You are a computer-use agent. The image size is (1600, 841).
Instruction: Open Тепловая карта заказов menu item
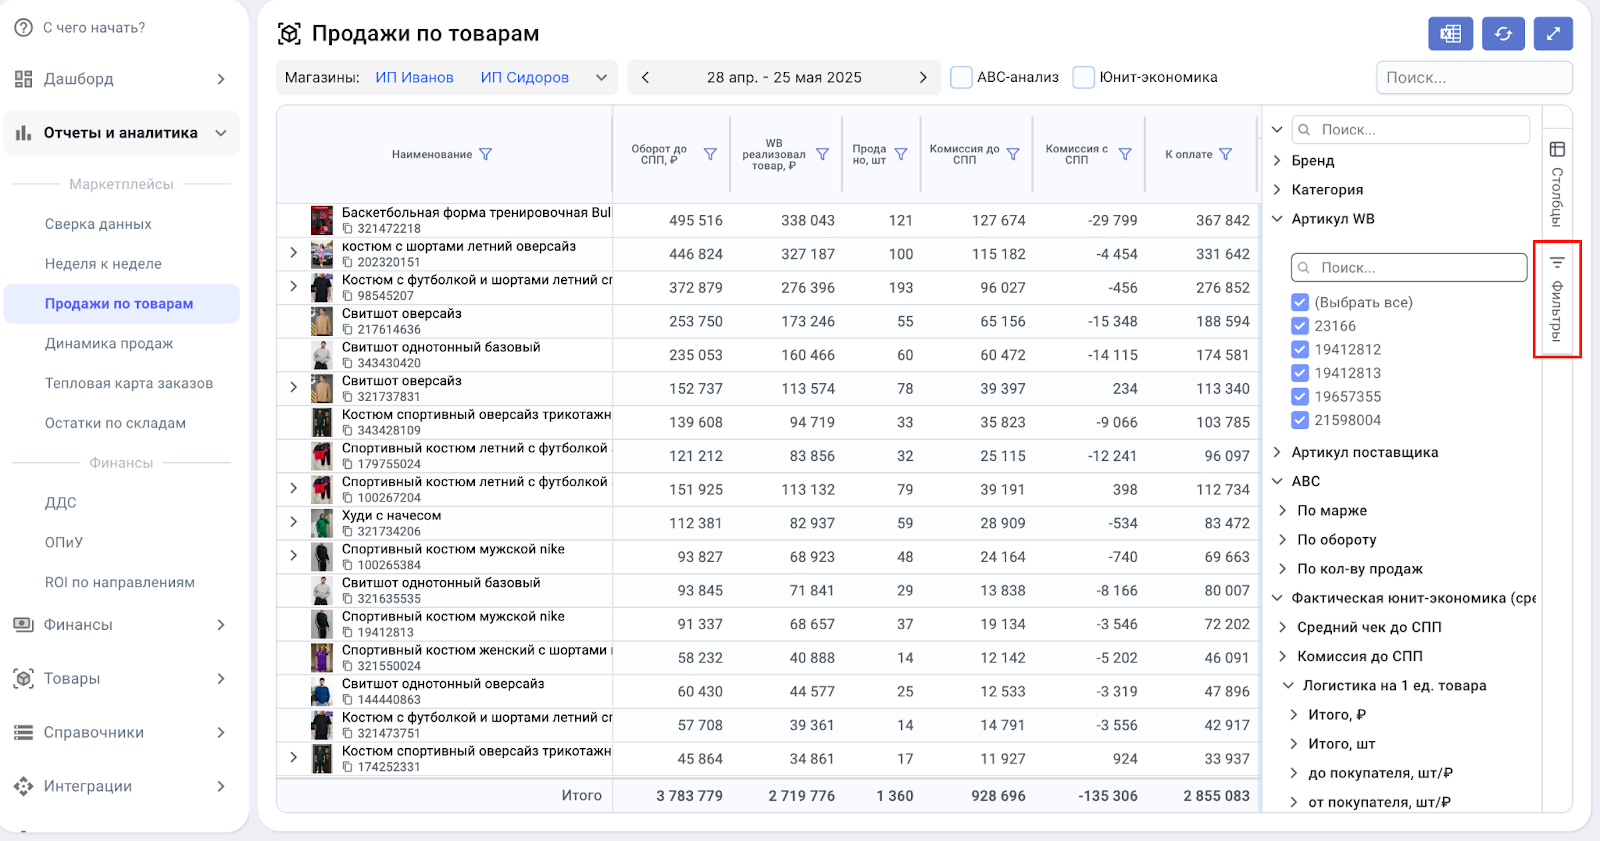click(x=129, y=384)
